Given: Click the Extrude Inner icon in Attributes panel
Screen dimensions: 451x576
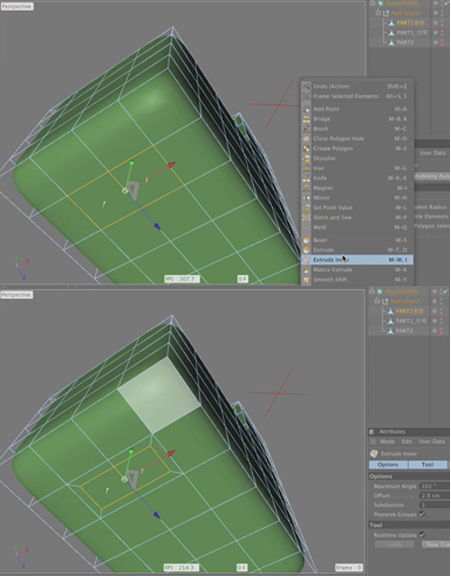Looking at the screenshot, I should pos(374,454).
